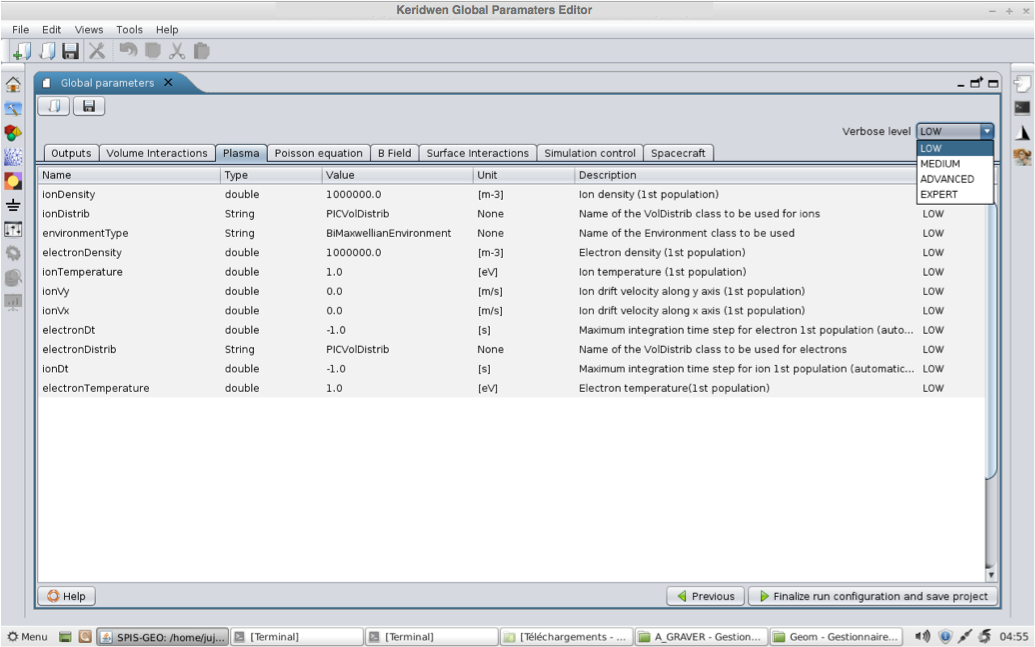This screenshot has width=1035, height=647.
Task: Click the electrical ground symbol icon
Action: 13,206
